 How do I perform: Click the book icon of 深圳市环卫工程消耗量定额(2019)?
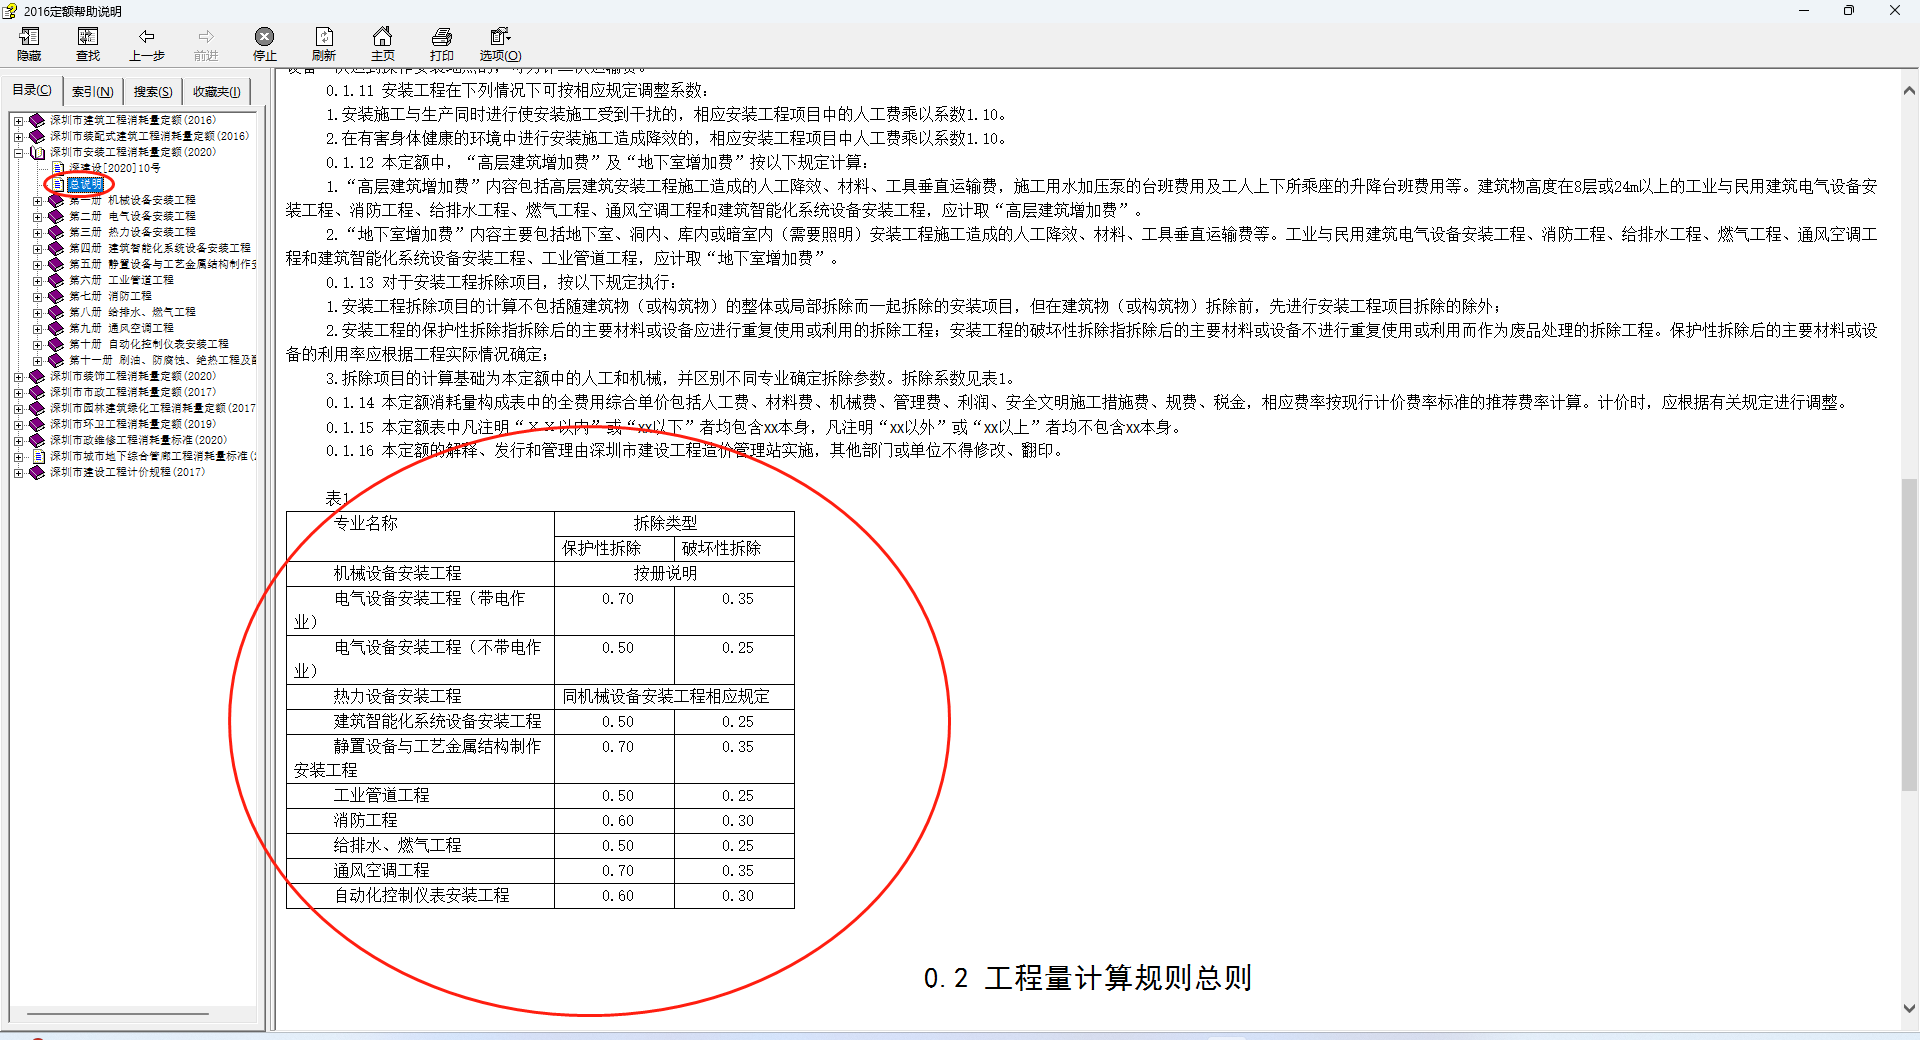pos(37,424)
